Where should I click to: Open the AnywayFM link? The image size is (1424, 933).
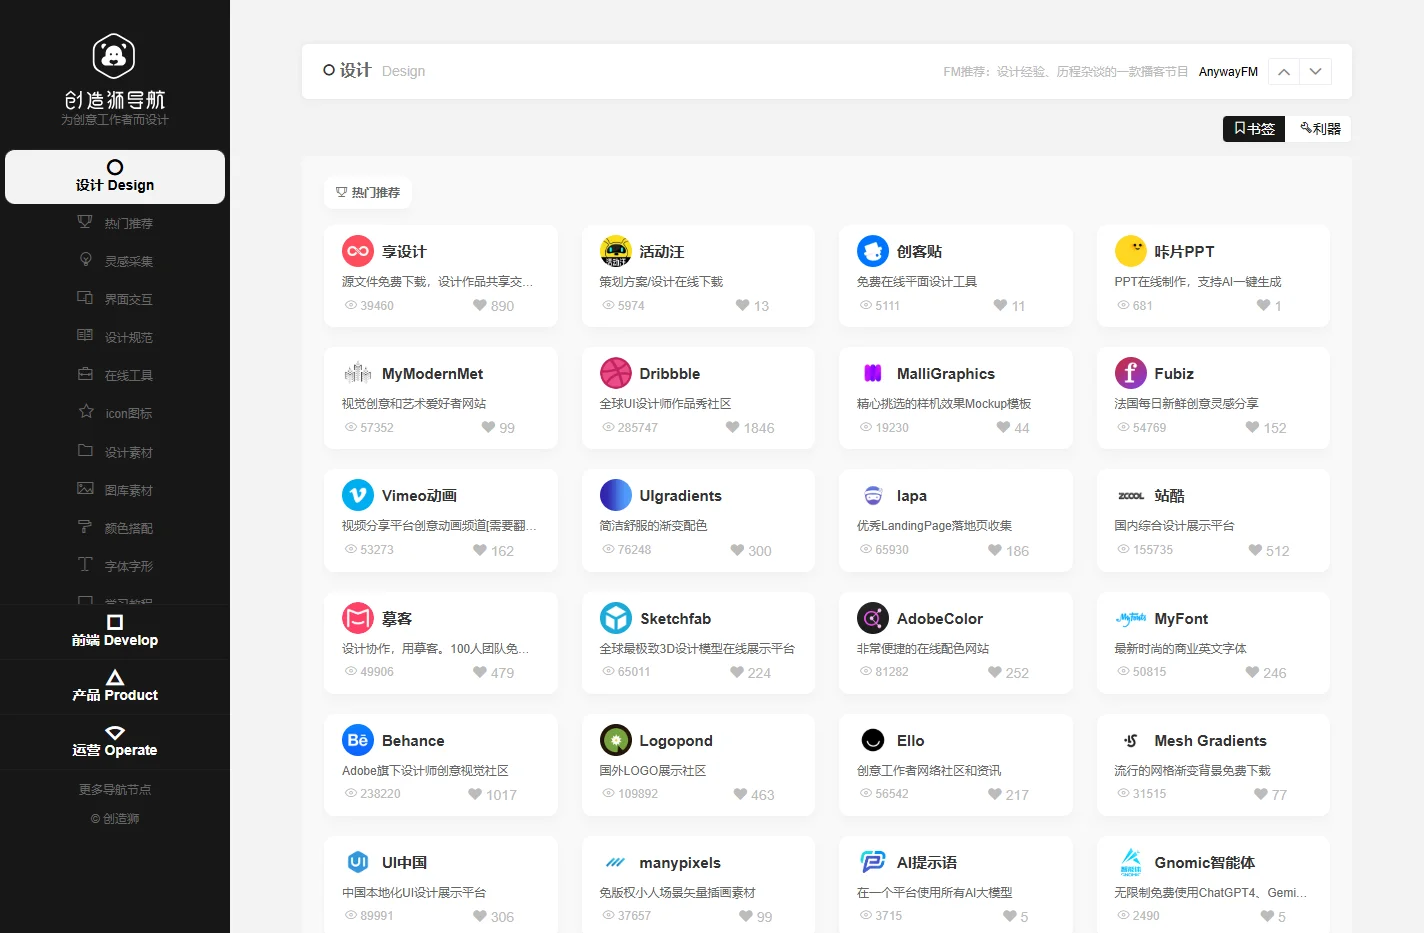click(x=1228, y=72)
